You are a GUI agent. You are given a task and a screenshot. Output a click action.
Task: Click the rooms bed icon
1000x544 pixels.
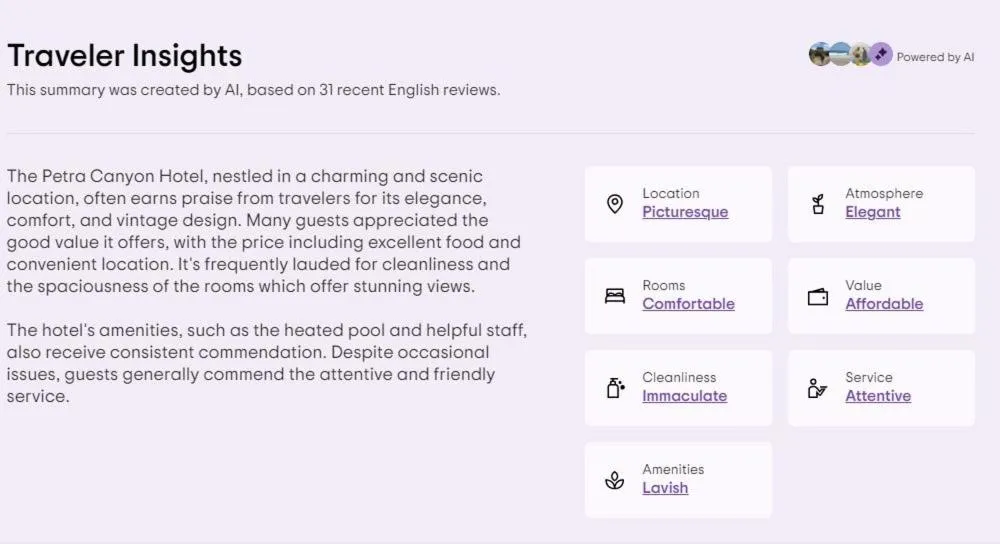point(615,296)
